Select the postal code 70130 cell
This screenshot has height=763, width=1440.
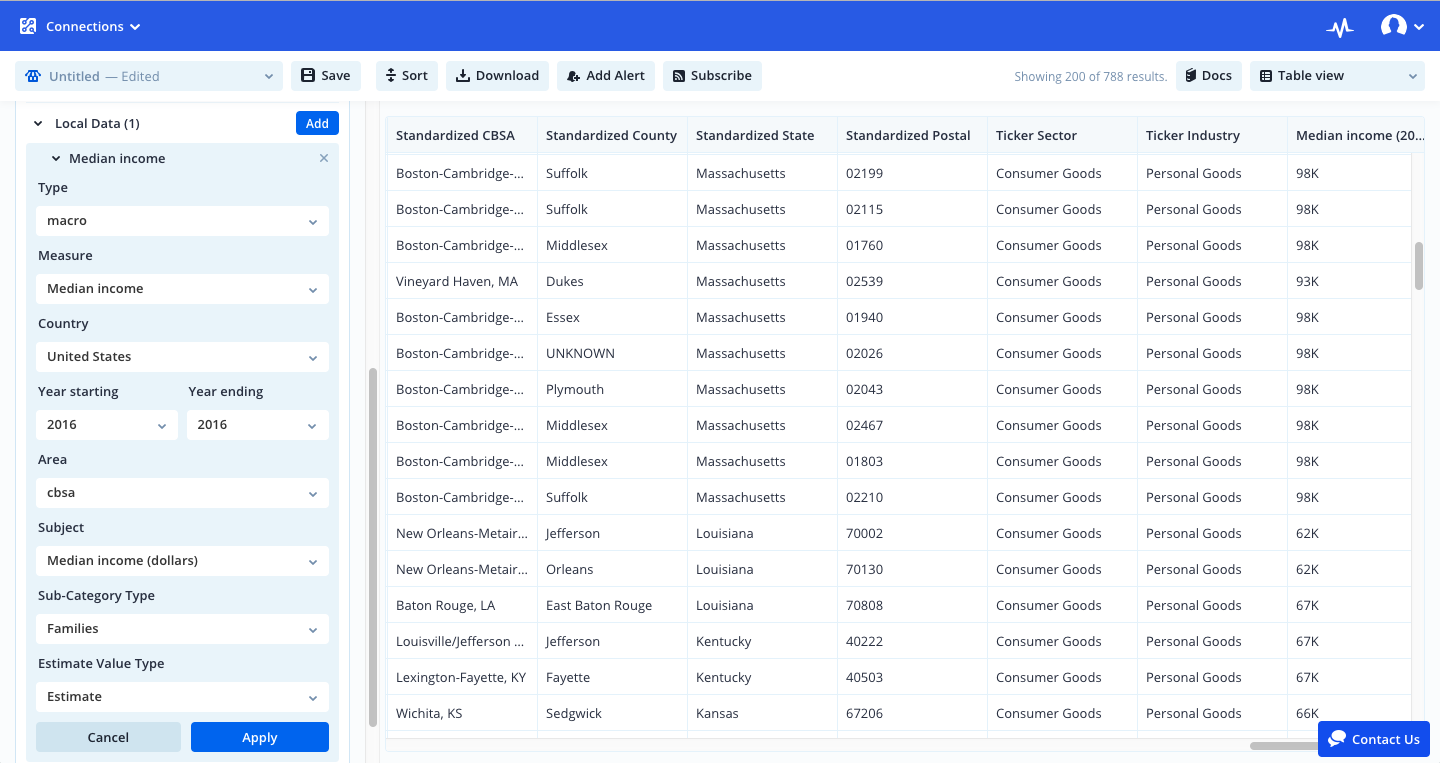912,570
